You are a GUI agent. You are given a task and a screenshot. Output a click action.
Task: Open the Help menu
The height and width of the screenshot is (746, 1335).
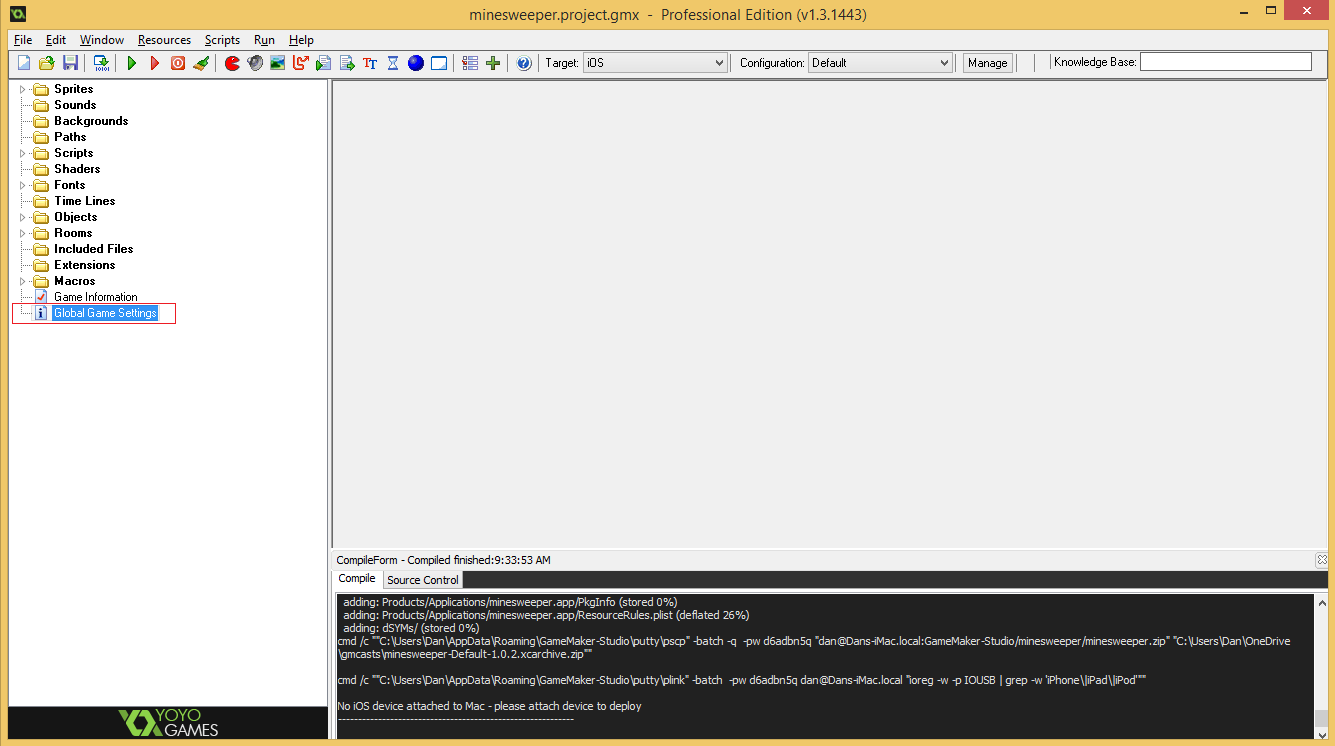[301, 40]
